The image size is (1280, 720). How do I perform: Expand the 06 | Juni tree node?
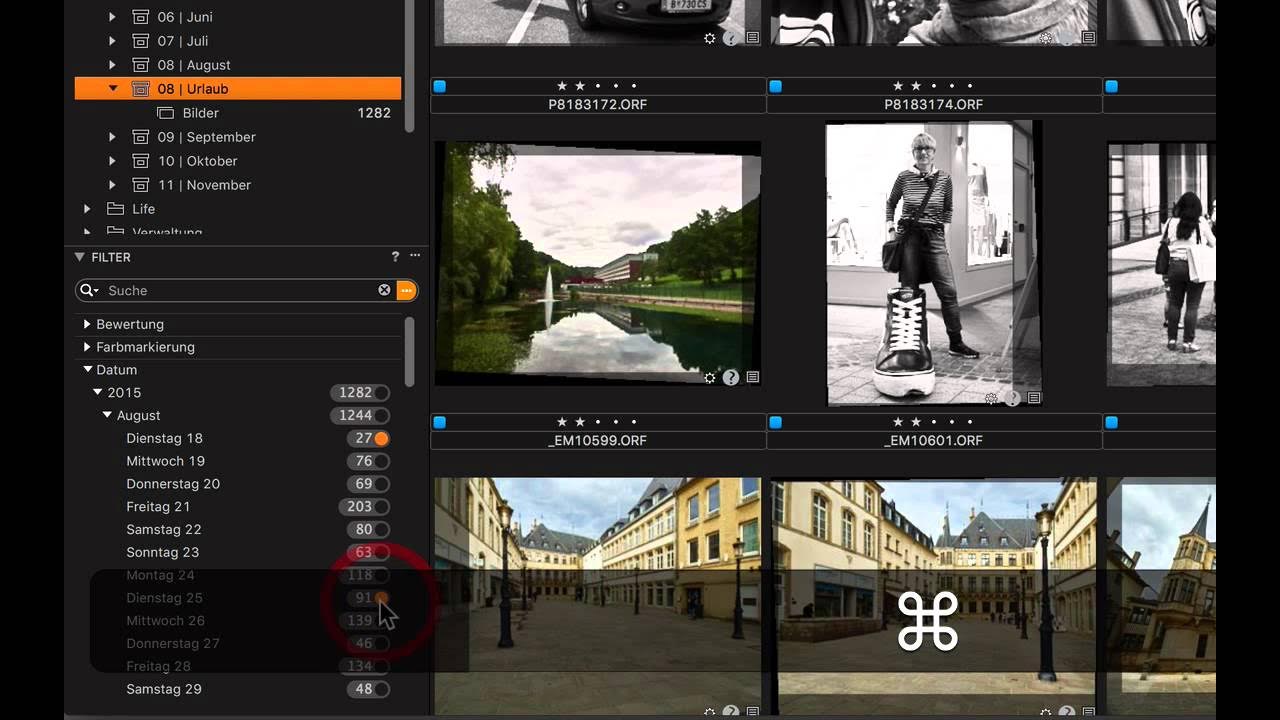112,17
